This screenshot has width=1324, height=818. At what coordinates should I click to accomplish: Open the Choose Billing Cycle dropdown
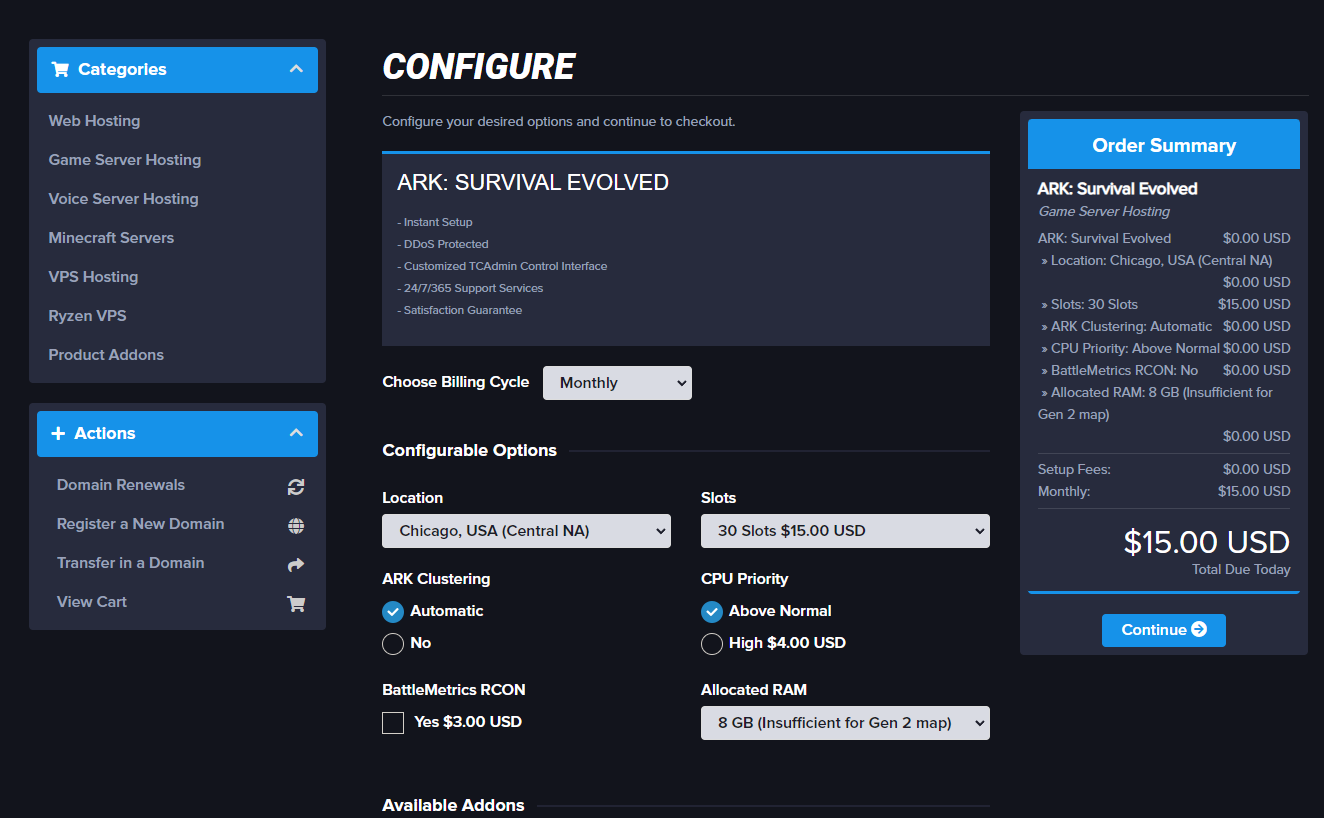coord(617,382)
